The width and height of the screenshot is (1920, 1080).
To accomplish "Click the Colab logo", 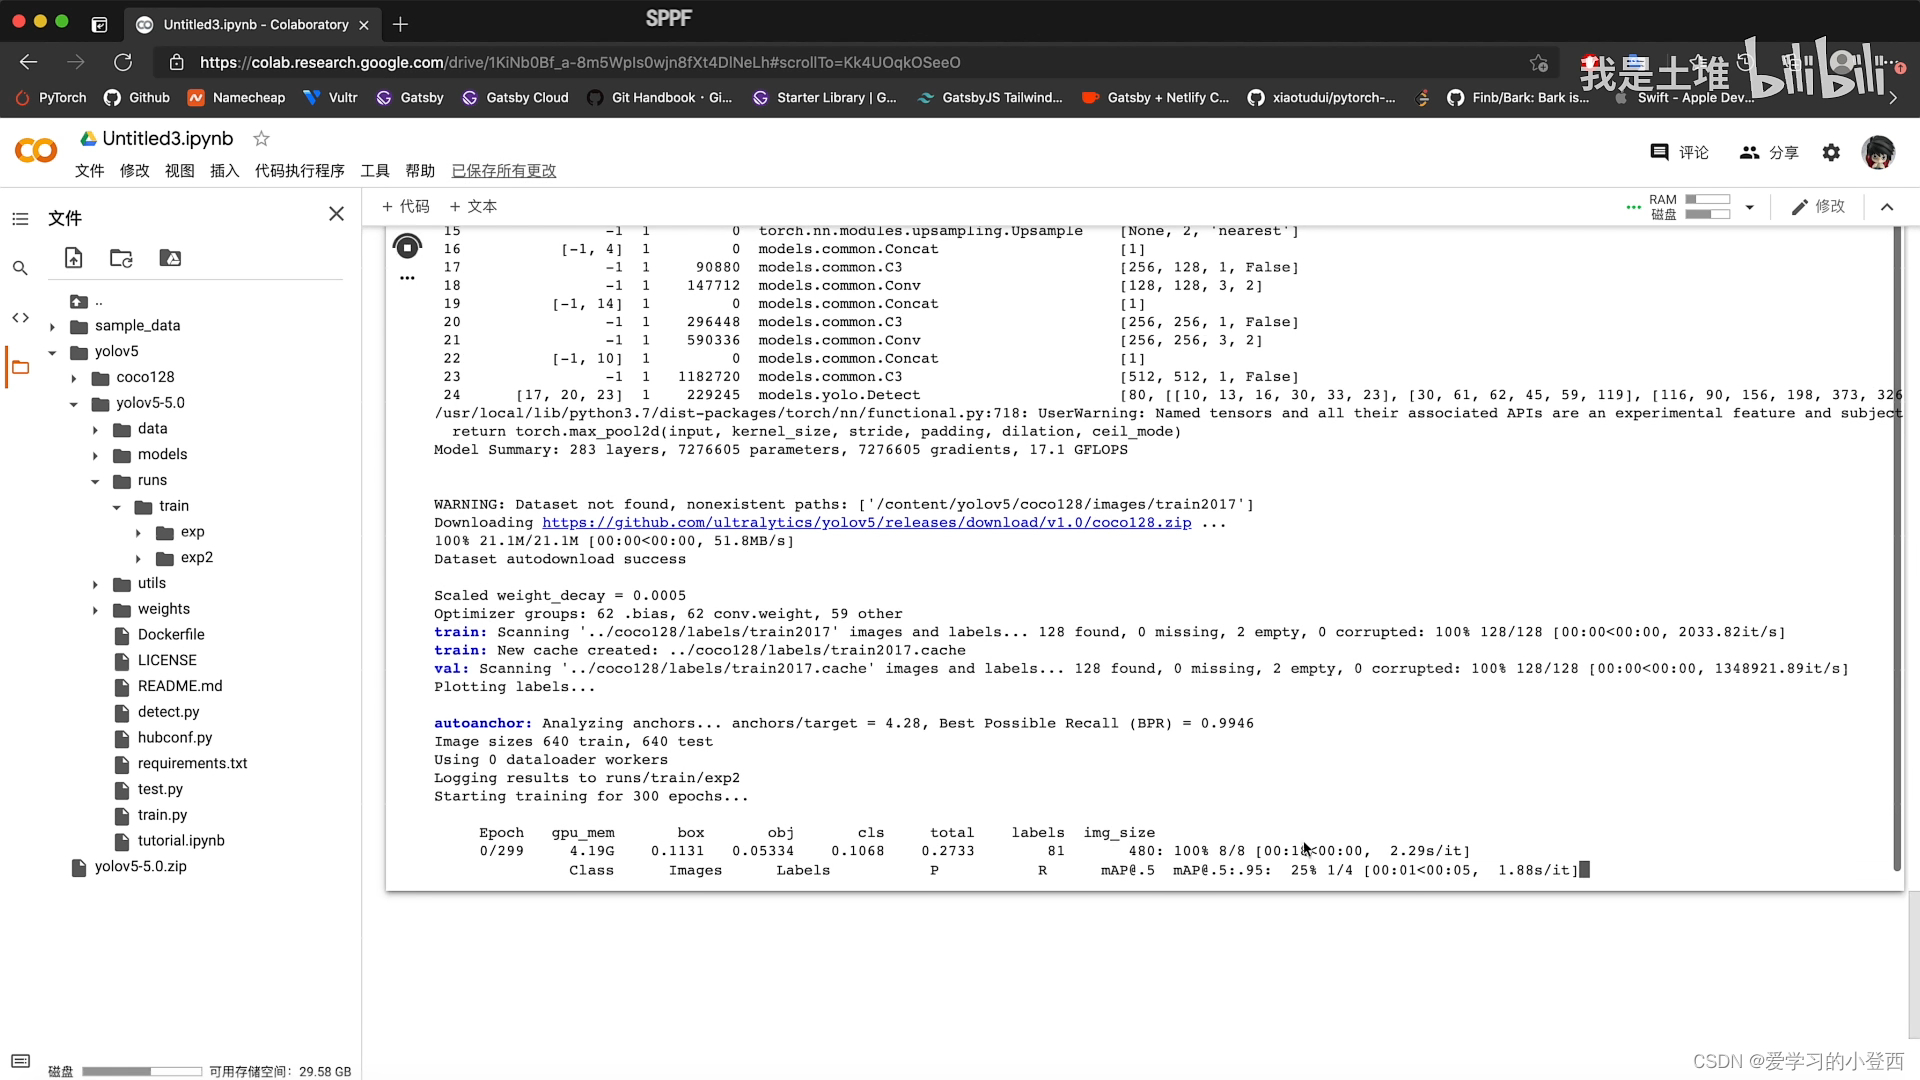I will (x=36, y=151).
